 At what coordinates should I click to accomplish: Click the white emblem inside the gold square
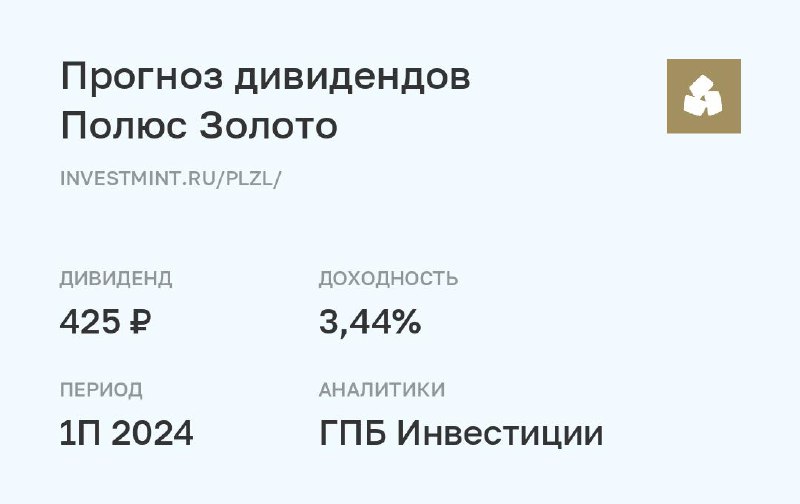coord(704,97)
